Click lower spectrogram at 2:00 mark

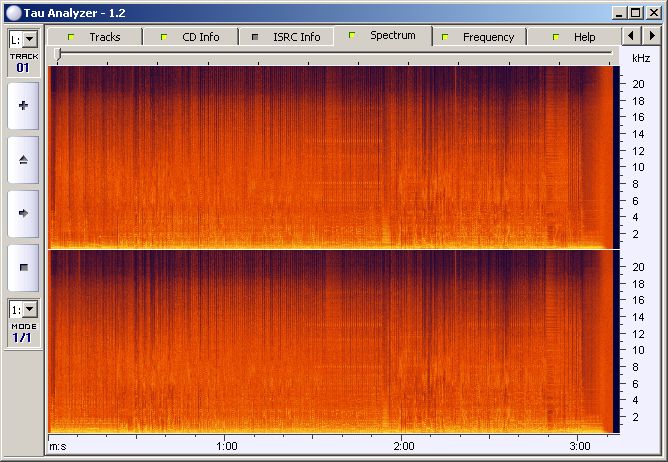click(x=402, y=341)
